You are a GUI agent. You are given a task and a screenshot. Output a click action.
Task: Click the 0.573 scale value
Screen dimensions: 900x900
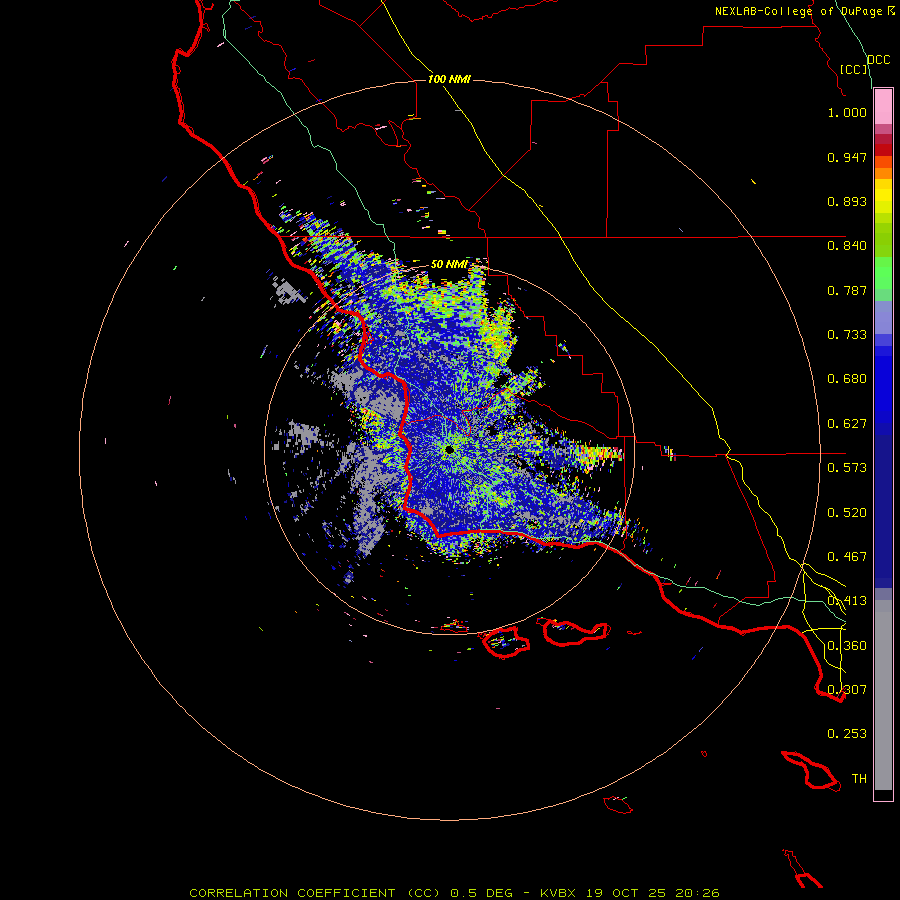[x=847, y=468]
